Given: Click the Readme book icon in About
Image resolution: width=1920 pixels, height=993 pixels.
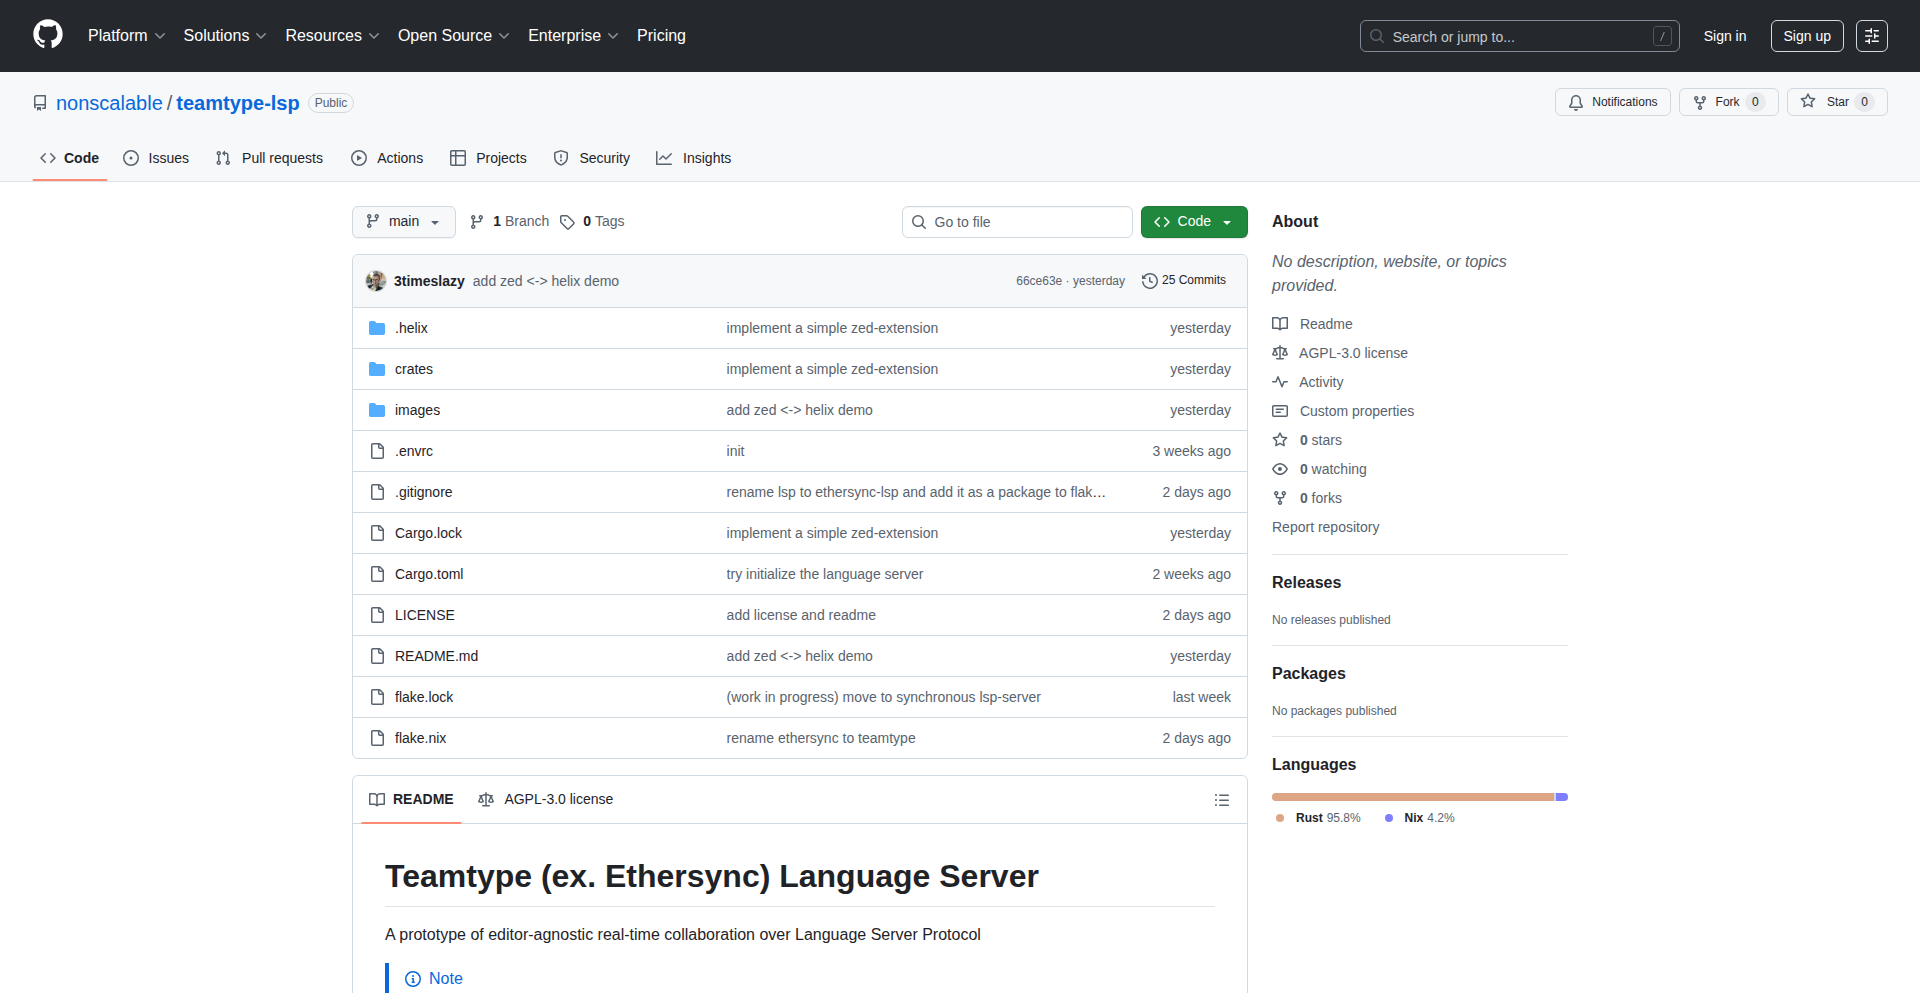Looking at the screenshot, I should pos(1280,323).
